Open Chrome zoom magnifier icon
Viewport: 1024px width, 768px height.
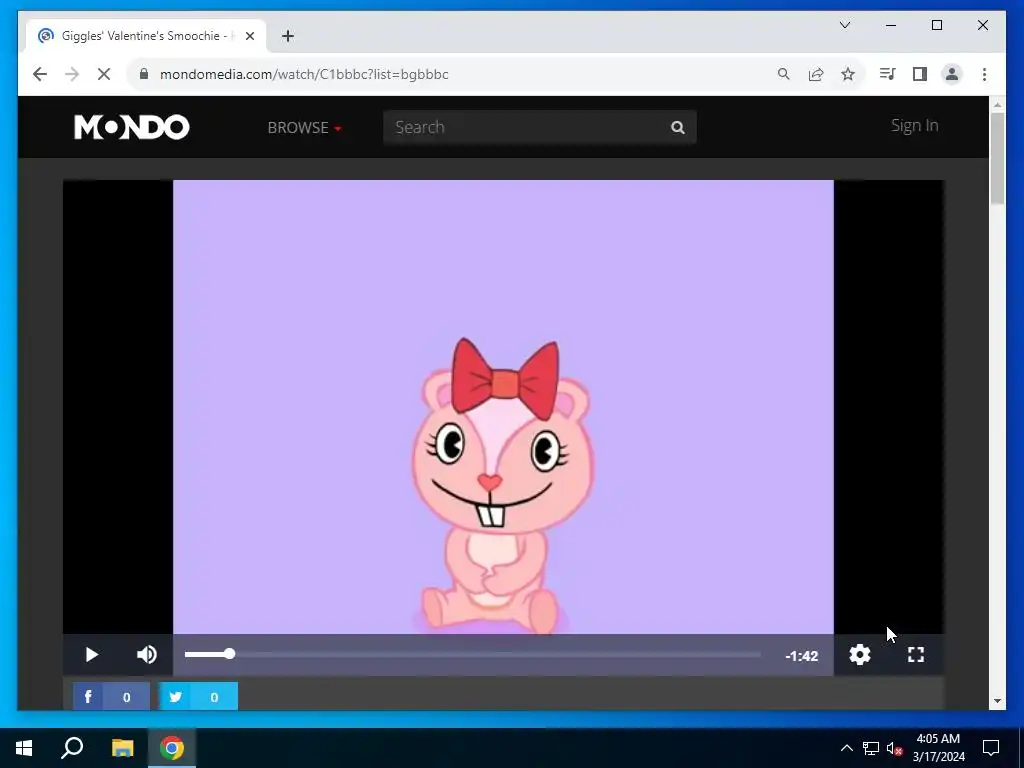coord(784,74)
